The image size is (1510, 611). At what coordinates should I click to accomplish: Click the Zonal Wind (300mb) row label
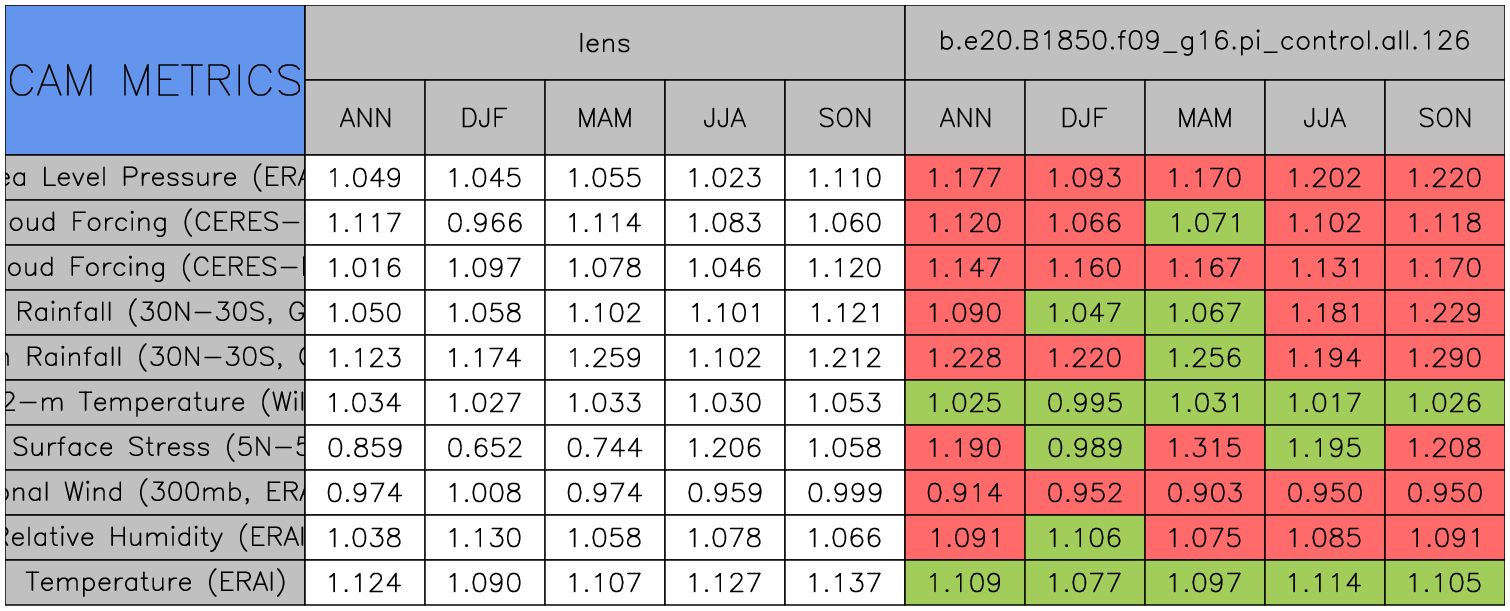(155, 492)
